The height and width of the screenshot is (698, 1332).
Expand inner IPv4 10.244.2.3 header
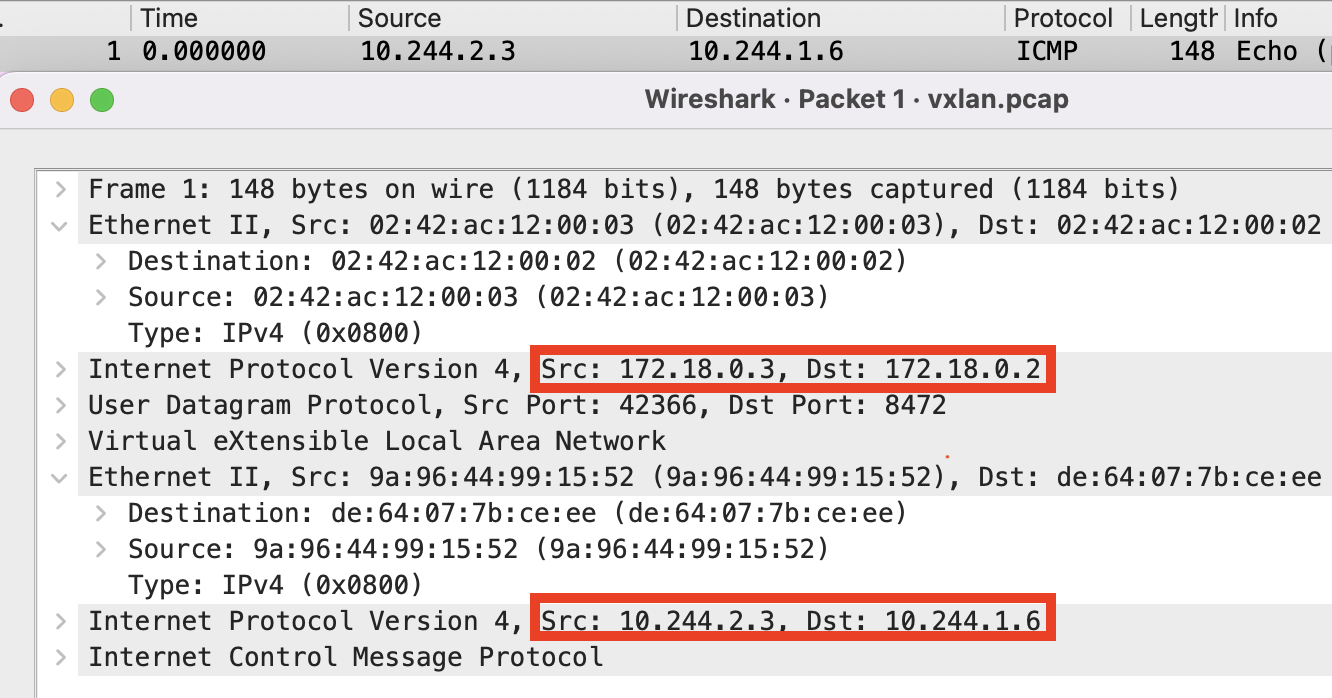61,621
